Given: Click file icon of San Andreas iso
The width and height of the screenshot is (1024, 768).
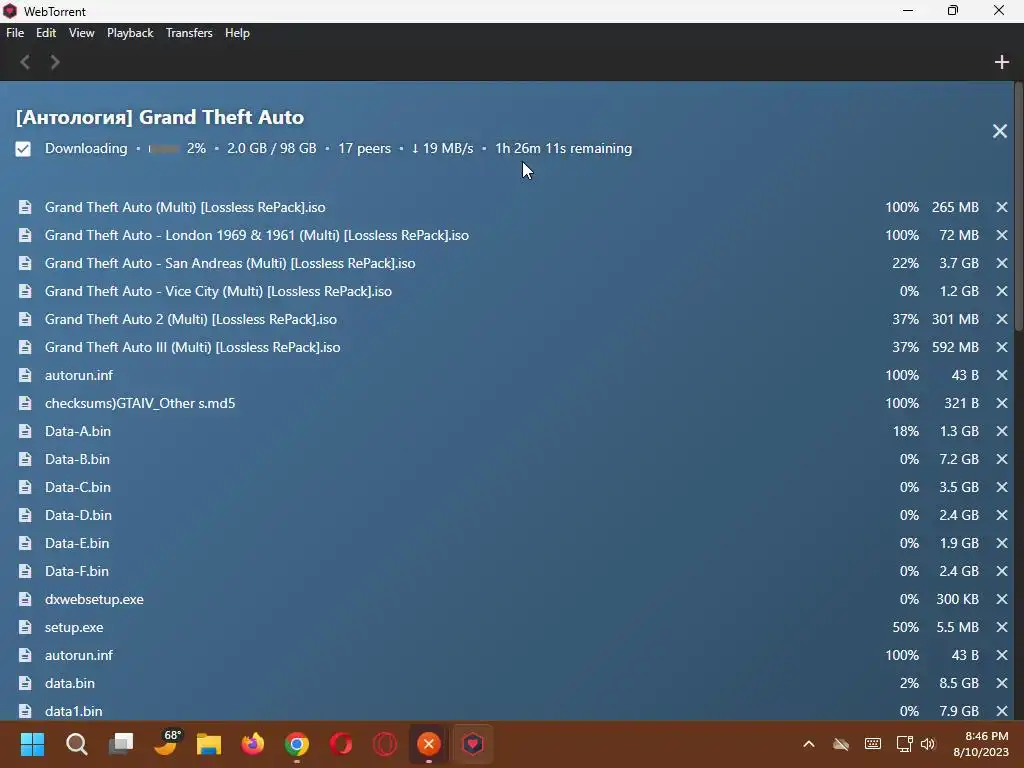Looking at the screenshot, I should point(25,263).
